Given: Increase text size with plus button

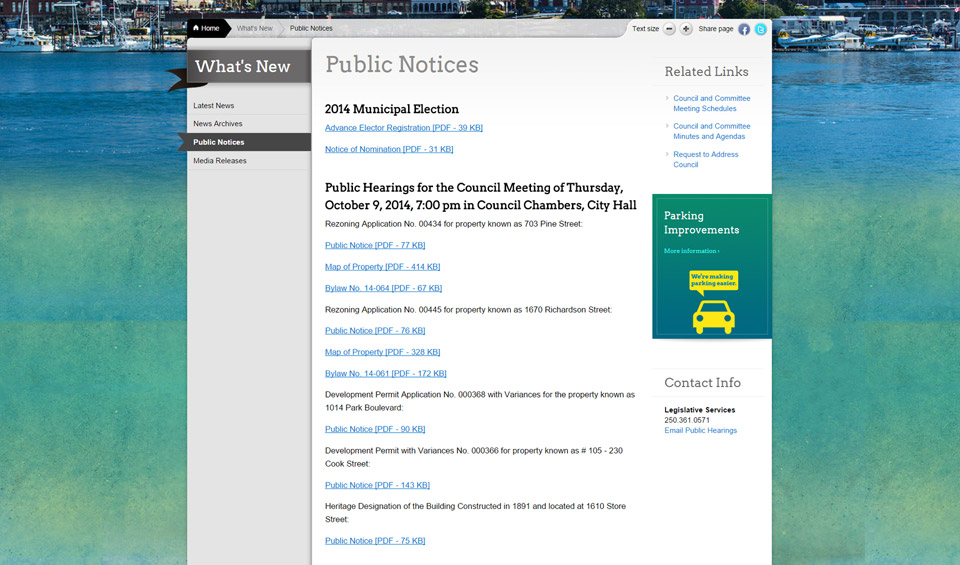Looking at the screenshot, I should point(686,29).
